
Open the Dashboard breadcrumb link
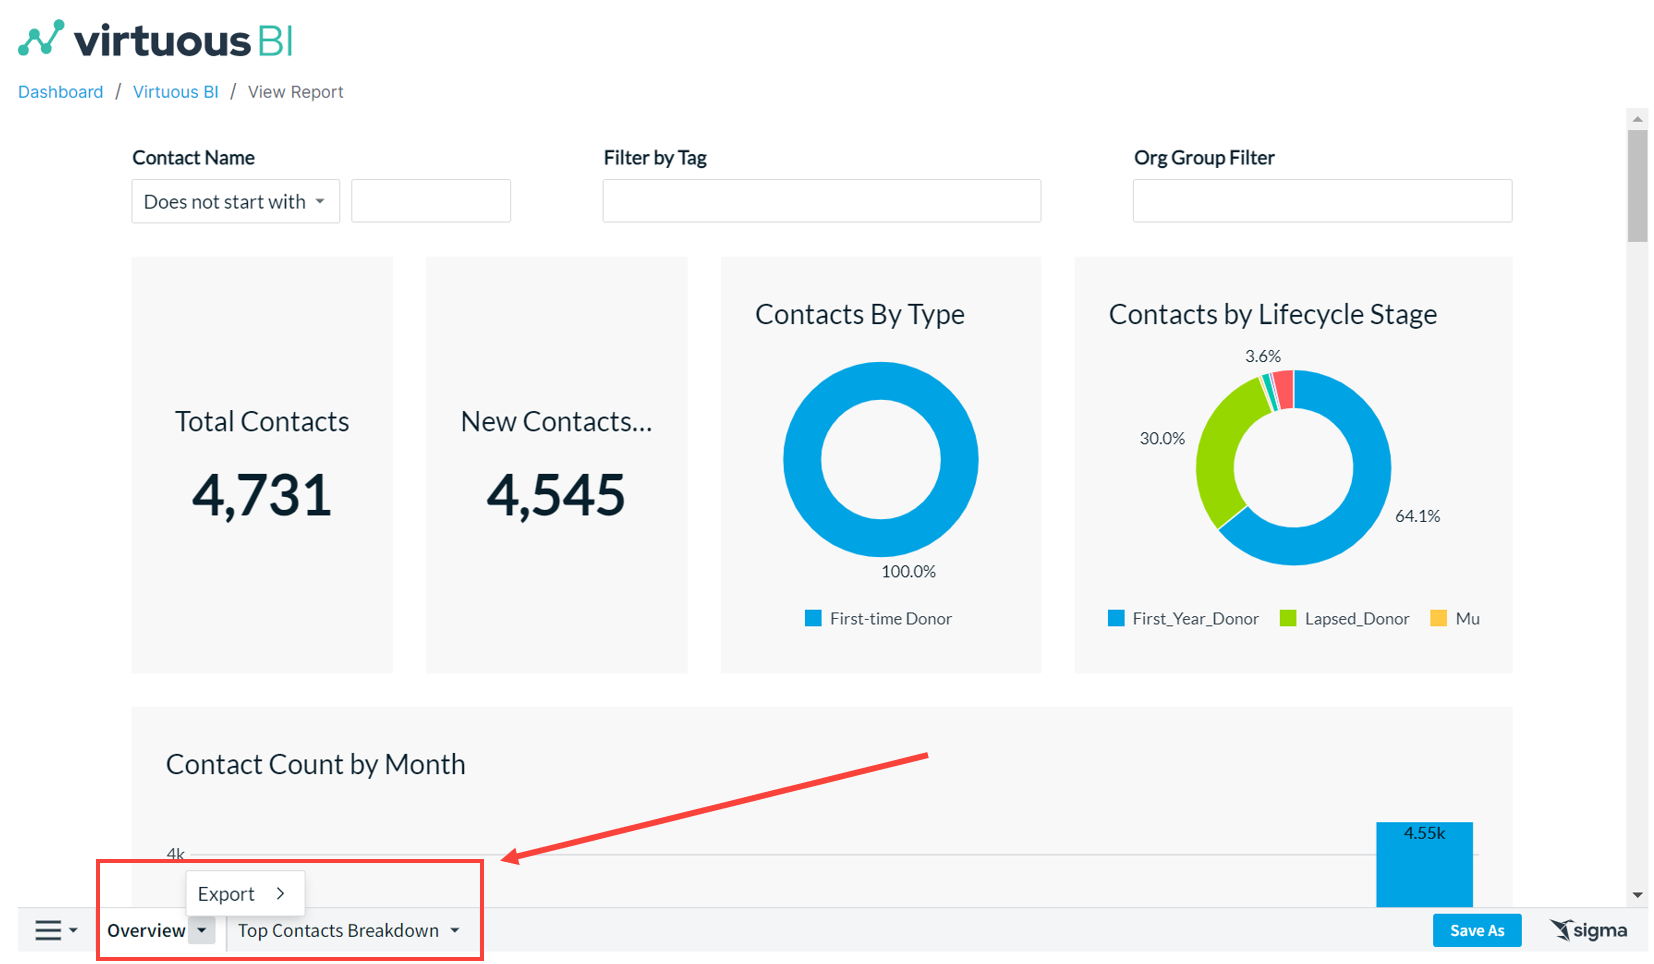60,92
